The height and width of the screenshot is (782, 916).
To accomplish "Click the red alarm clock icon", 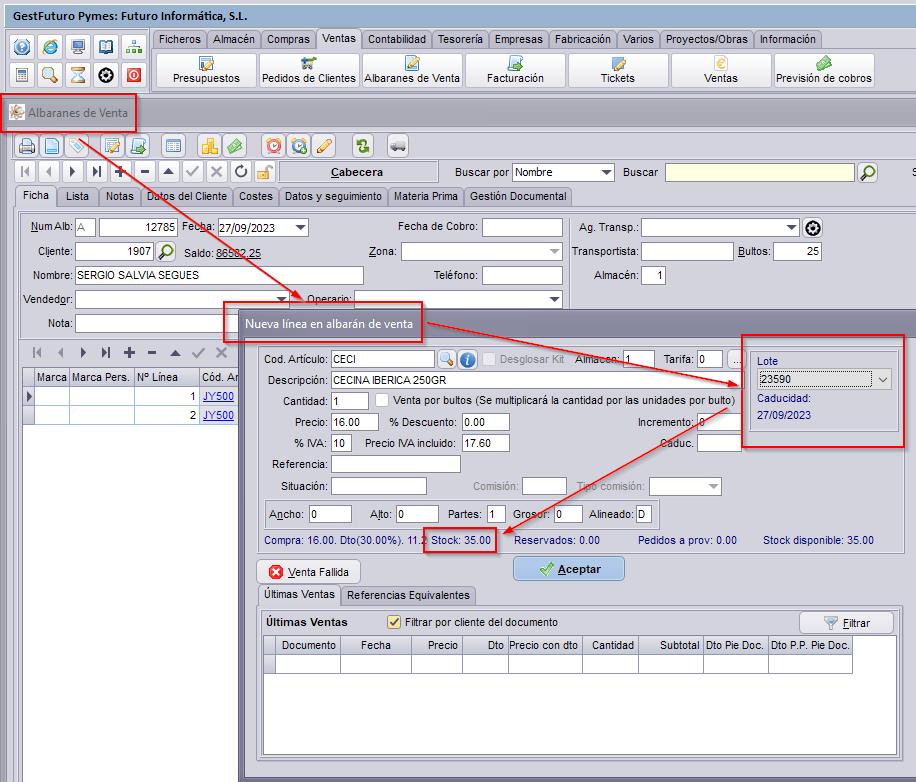I will (x=273, y=146).
